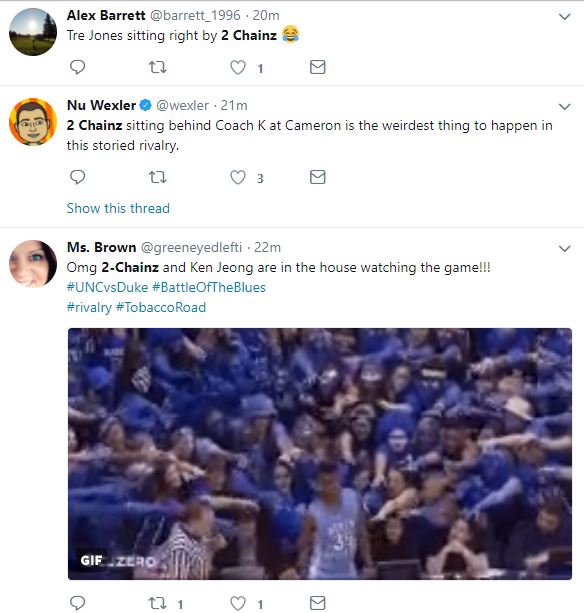Retweet Alex Barrett's Tre Jones tweet

pos(158,67)
